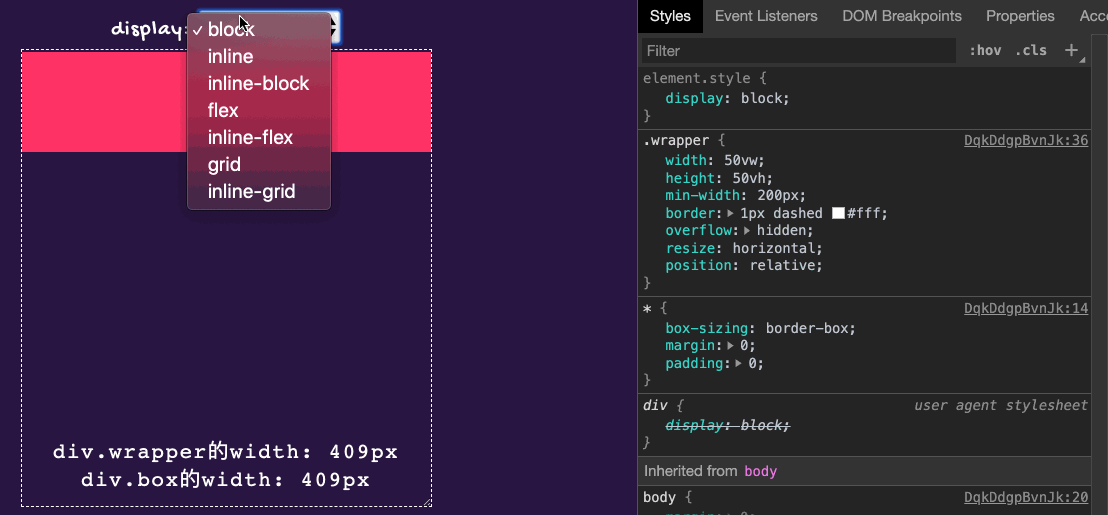Image resolution: width=1108 pixels, height=515 pixels.
Task: Expand the border shorthand property triangle
Action: click(731, 214)
